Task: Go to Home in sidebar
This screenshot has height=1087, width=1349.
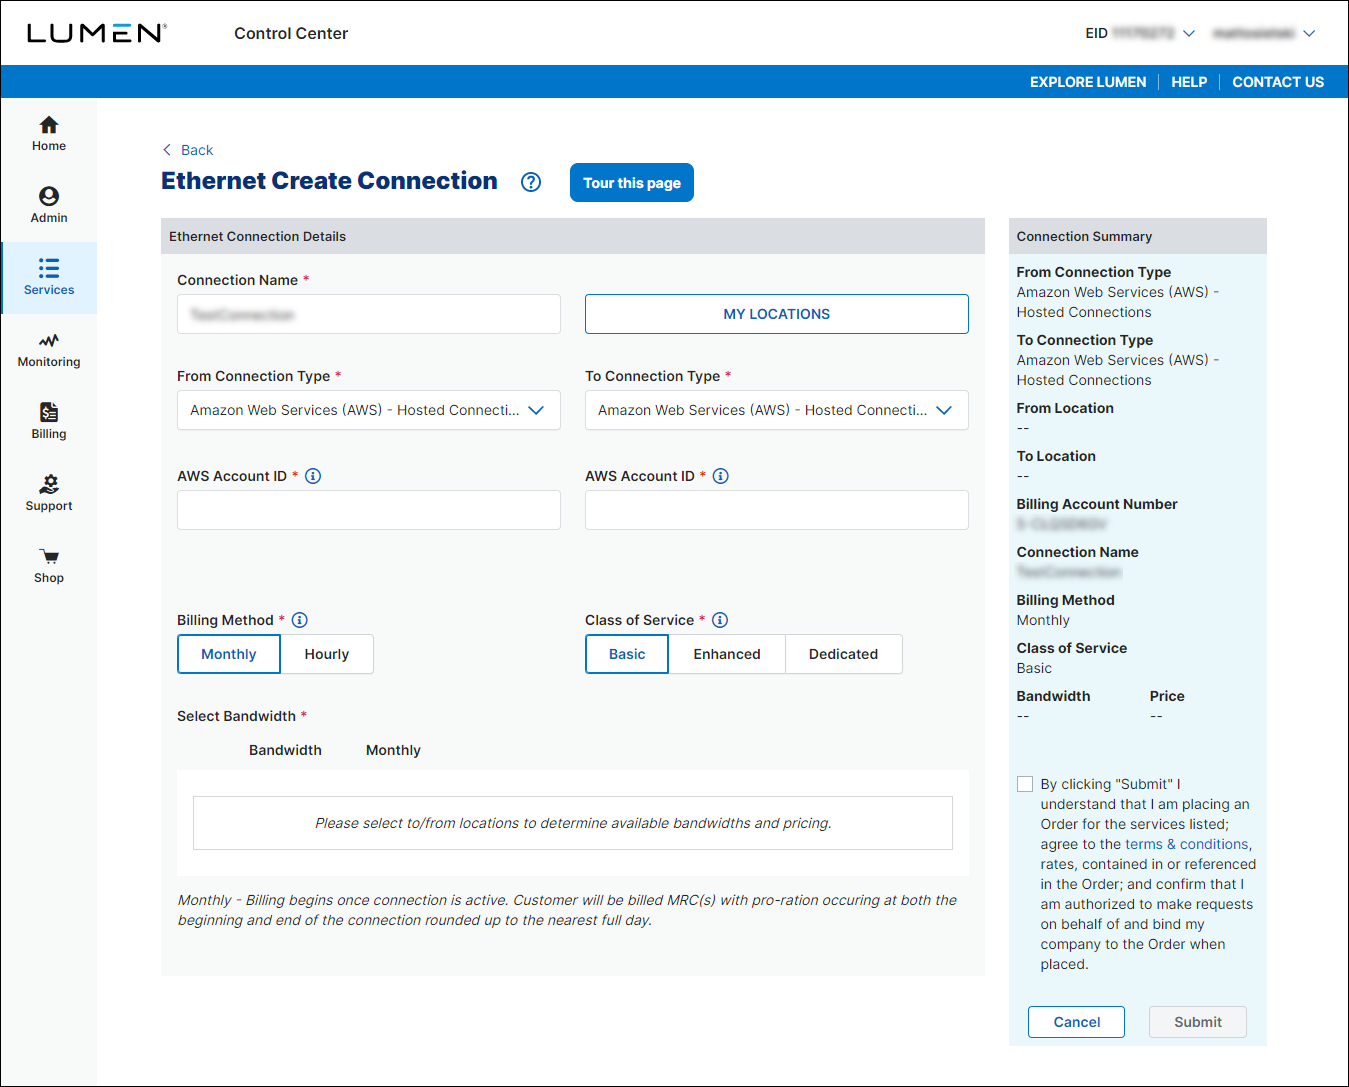Action: [48, 134]
